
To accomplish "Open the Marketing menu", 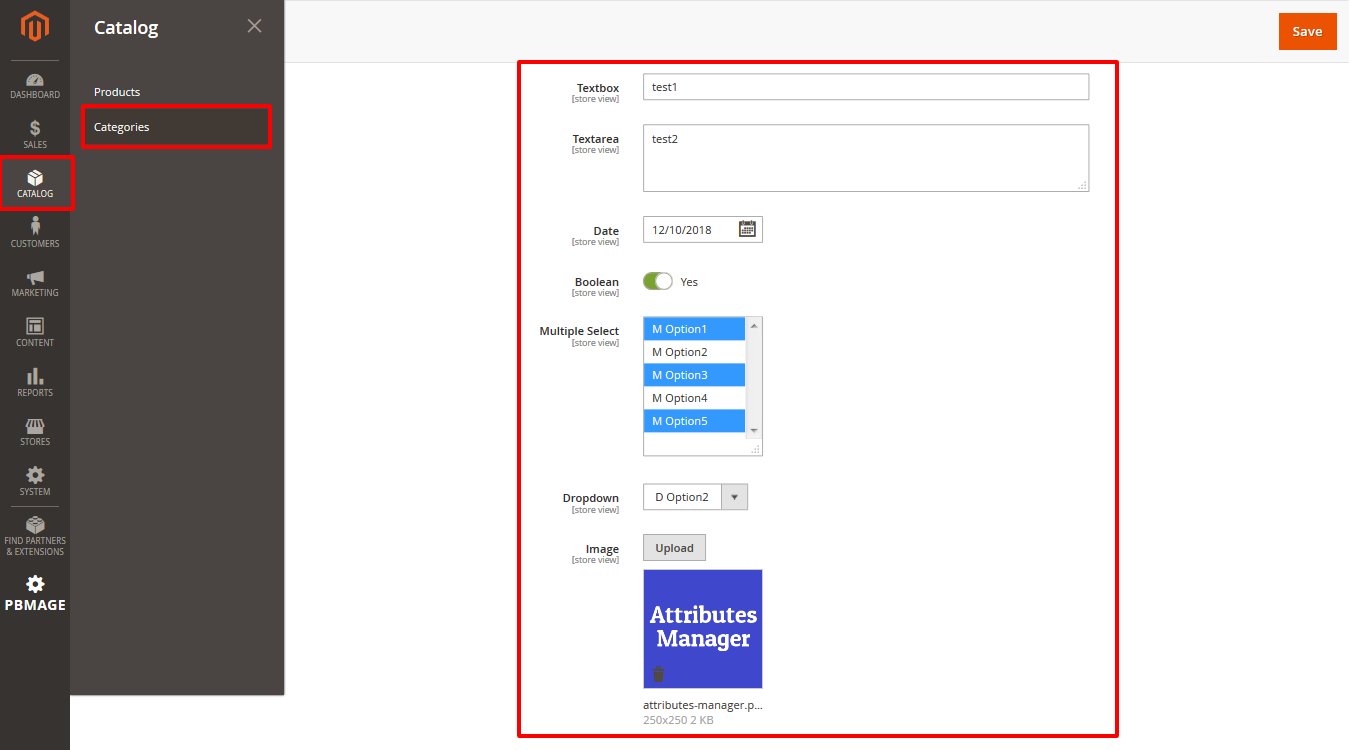I will [35, 283].
